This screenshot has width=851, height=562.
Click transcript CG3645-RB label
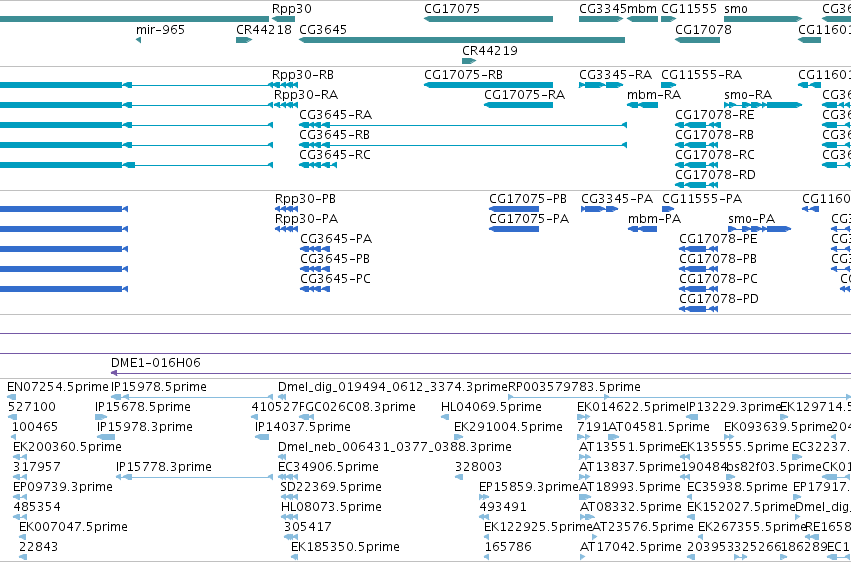pos(334,135)
